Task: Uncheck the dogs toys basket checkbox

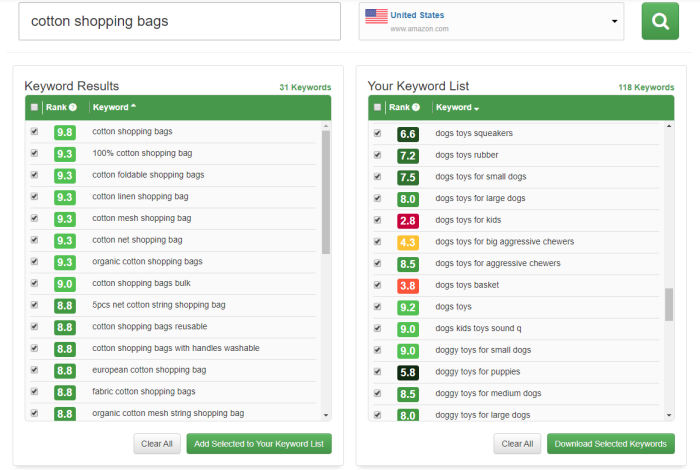Action: [x=377, y=285]
